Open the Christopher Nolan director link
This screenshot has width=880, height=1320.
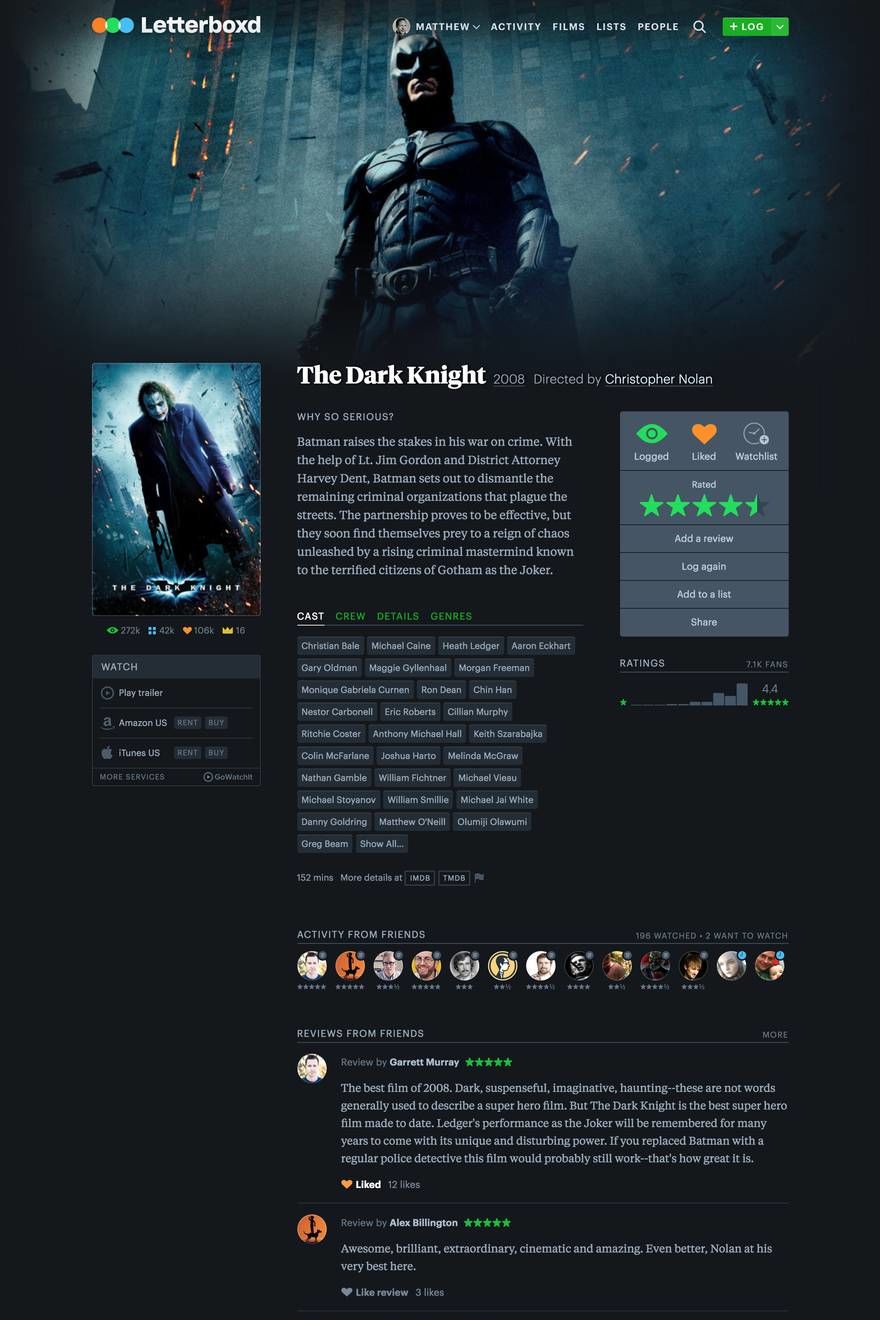pos(659,379)
